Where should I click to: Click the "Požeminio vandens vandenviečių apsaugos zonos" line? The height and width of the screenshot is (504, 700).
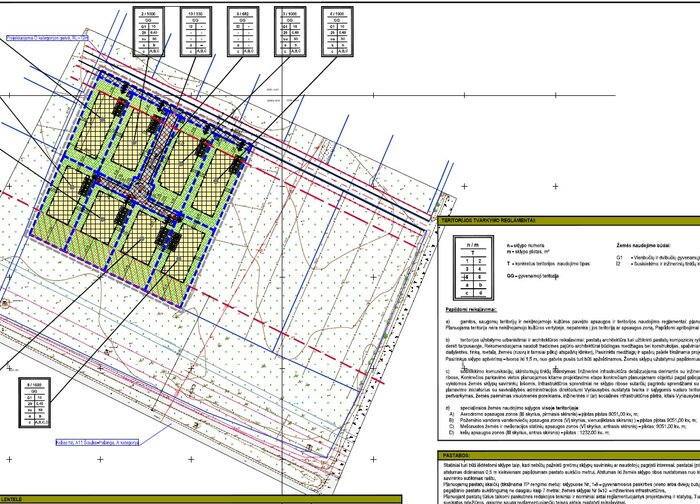pos(574,421)
